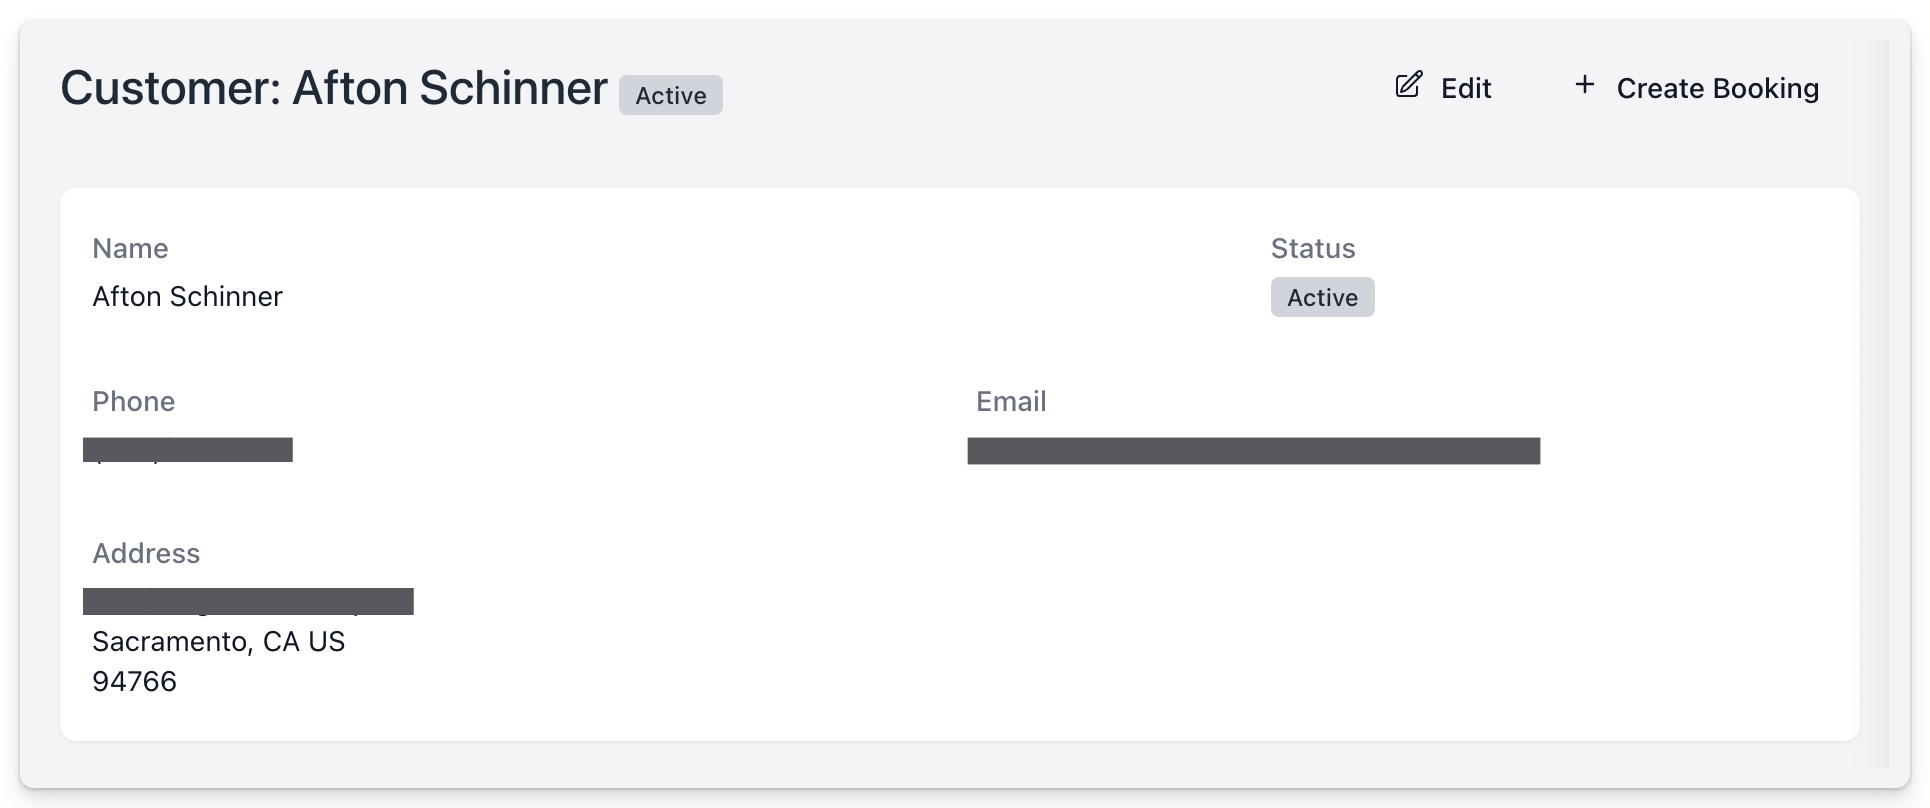This screenshot has height=808, width=1930.
Task: Click the Active badge beside the customer title
Action: coord(670,96)
